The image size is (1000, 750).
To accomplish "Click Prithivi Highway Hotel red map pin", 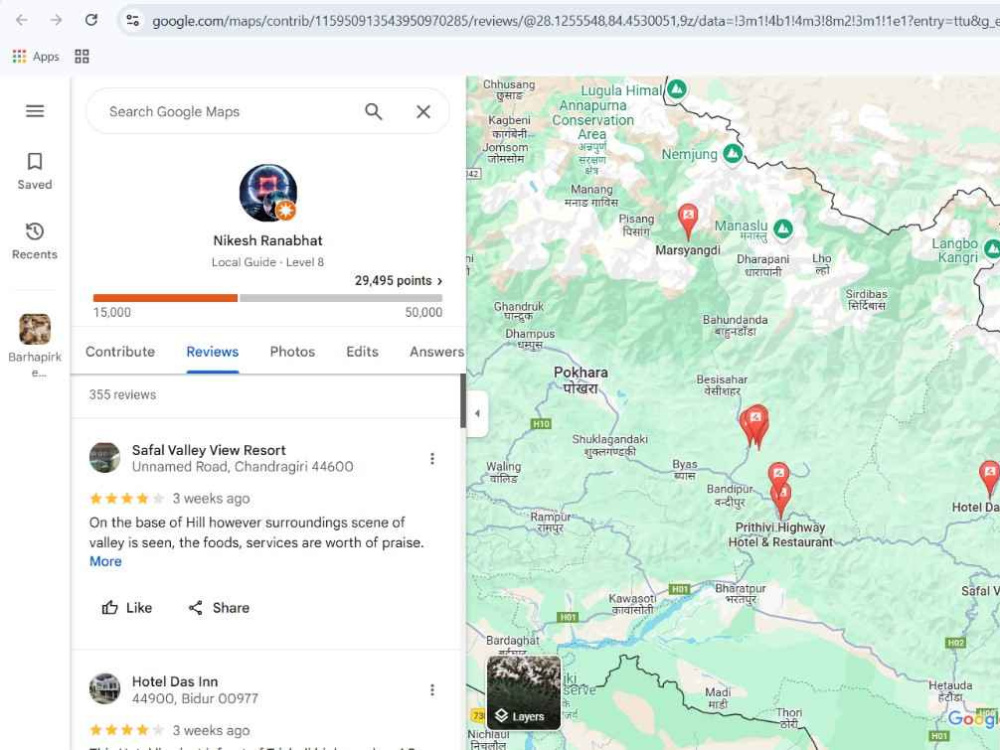I will point(780,494).
